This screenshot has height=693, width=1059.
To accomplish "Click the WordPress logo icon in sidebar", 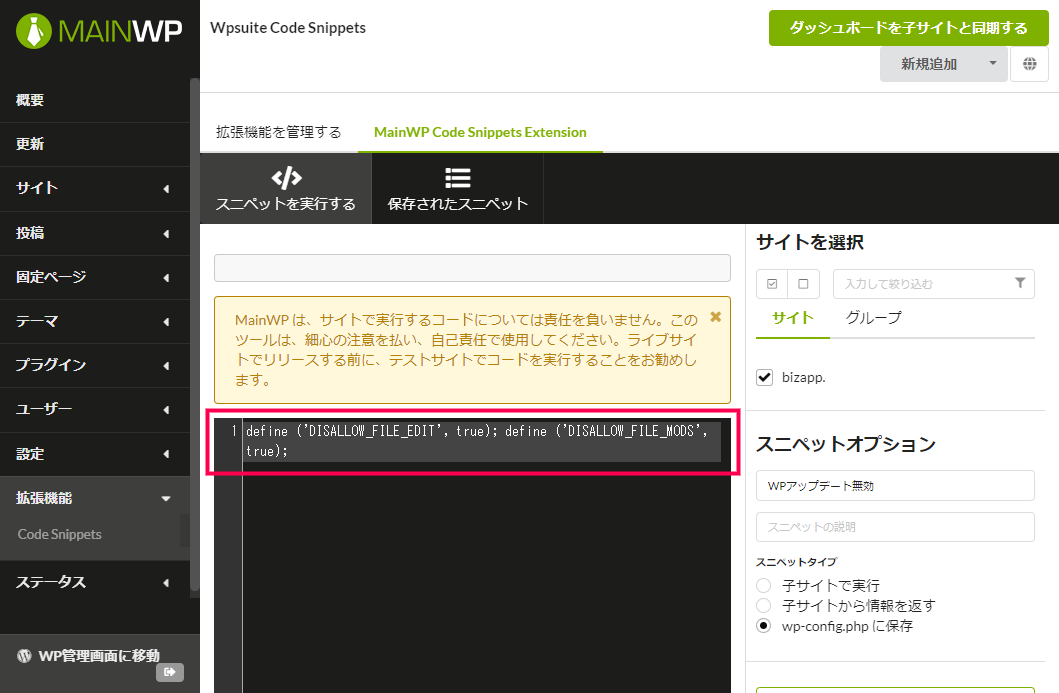I will click(x=24, y=655).
